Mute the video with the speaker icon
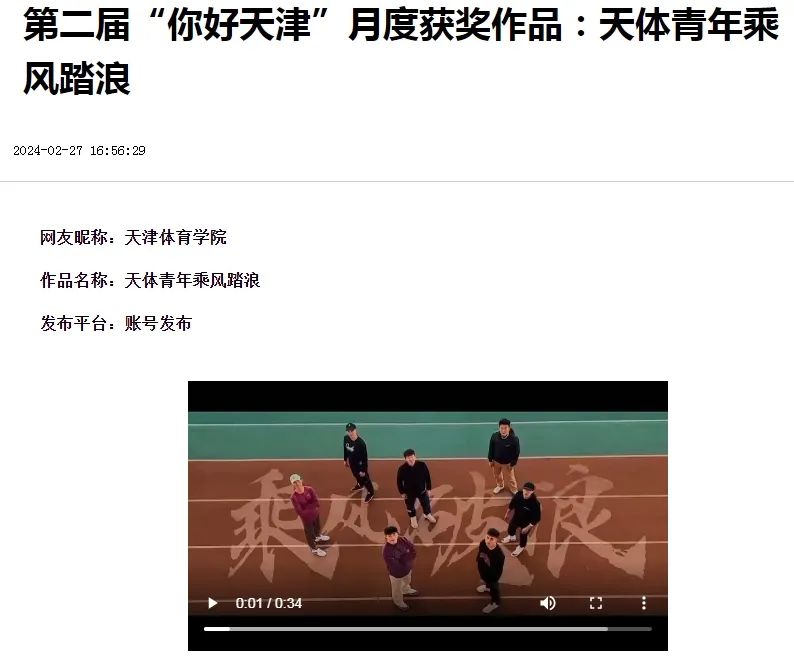 pyautogui.click(x=547, y=603)
